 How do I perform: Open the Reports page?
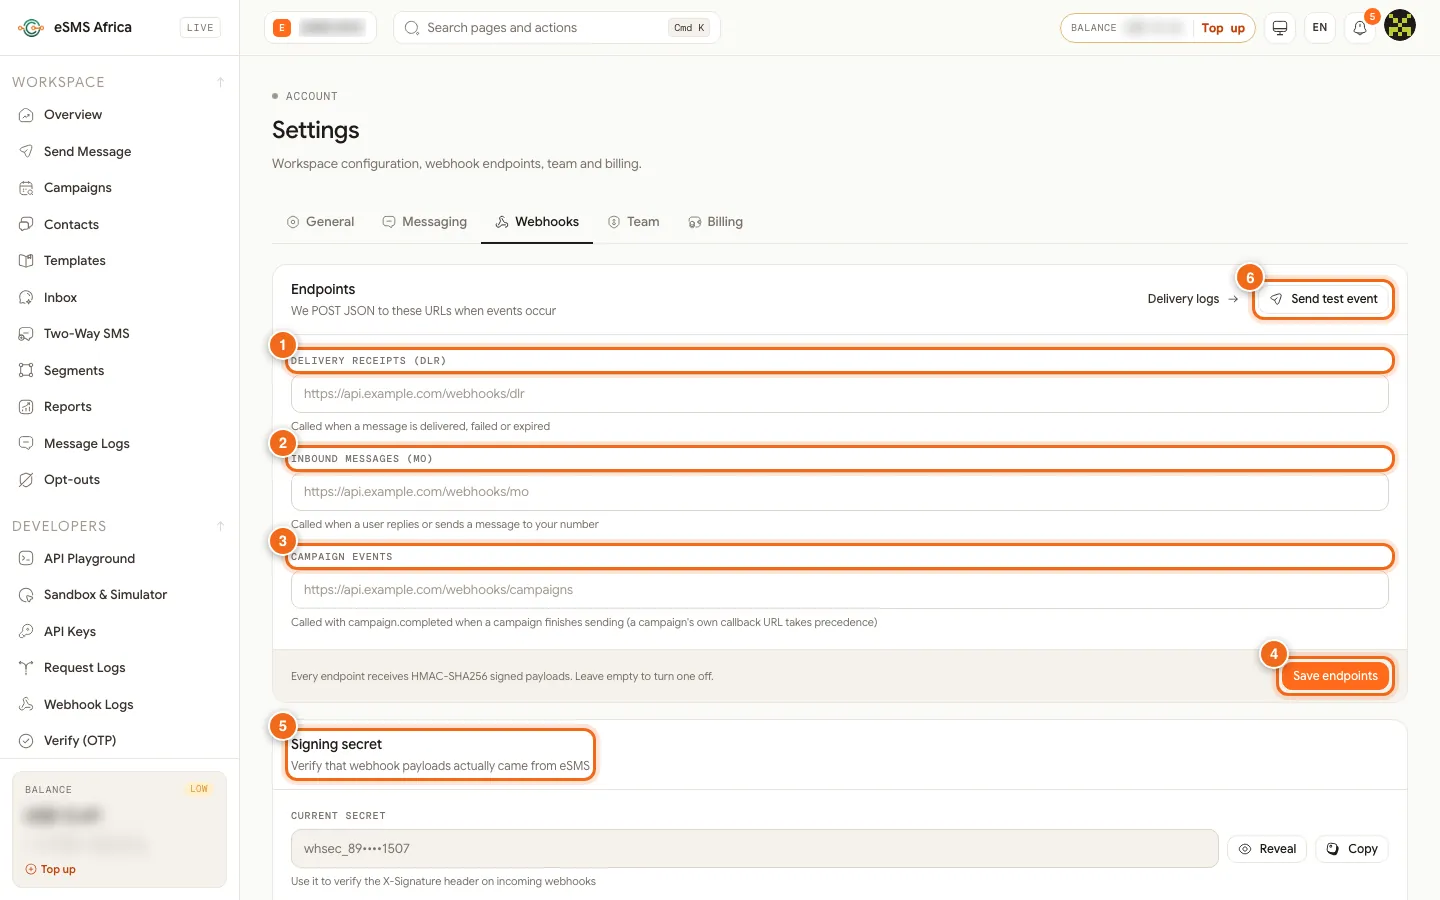119,407
